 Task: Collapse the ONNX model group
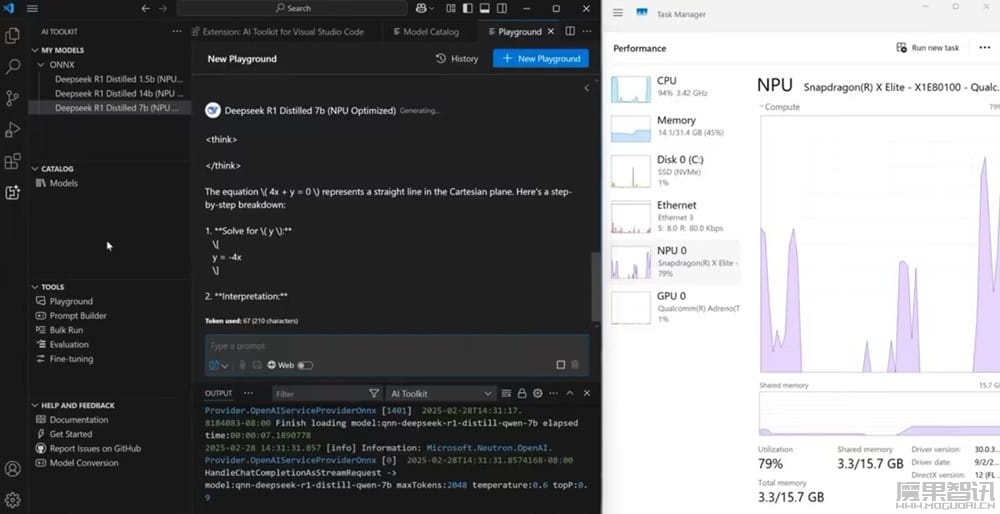coord(61,64)
